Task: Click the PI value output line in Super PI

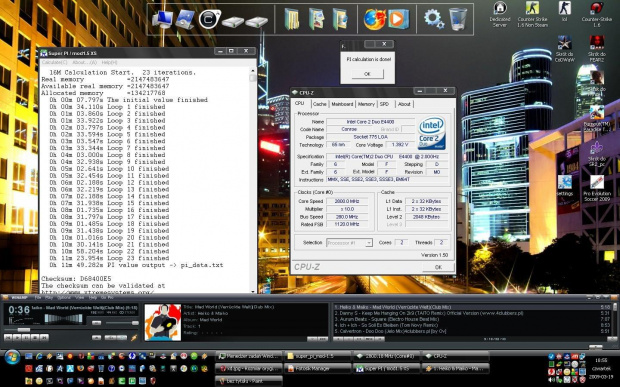Action: 136,265
